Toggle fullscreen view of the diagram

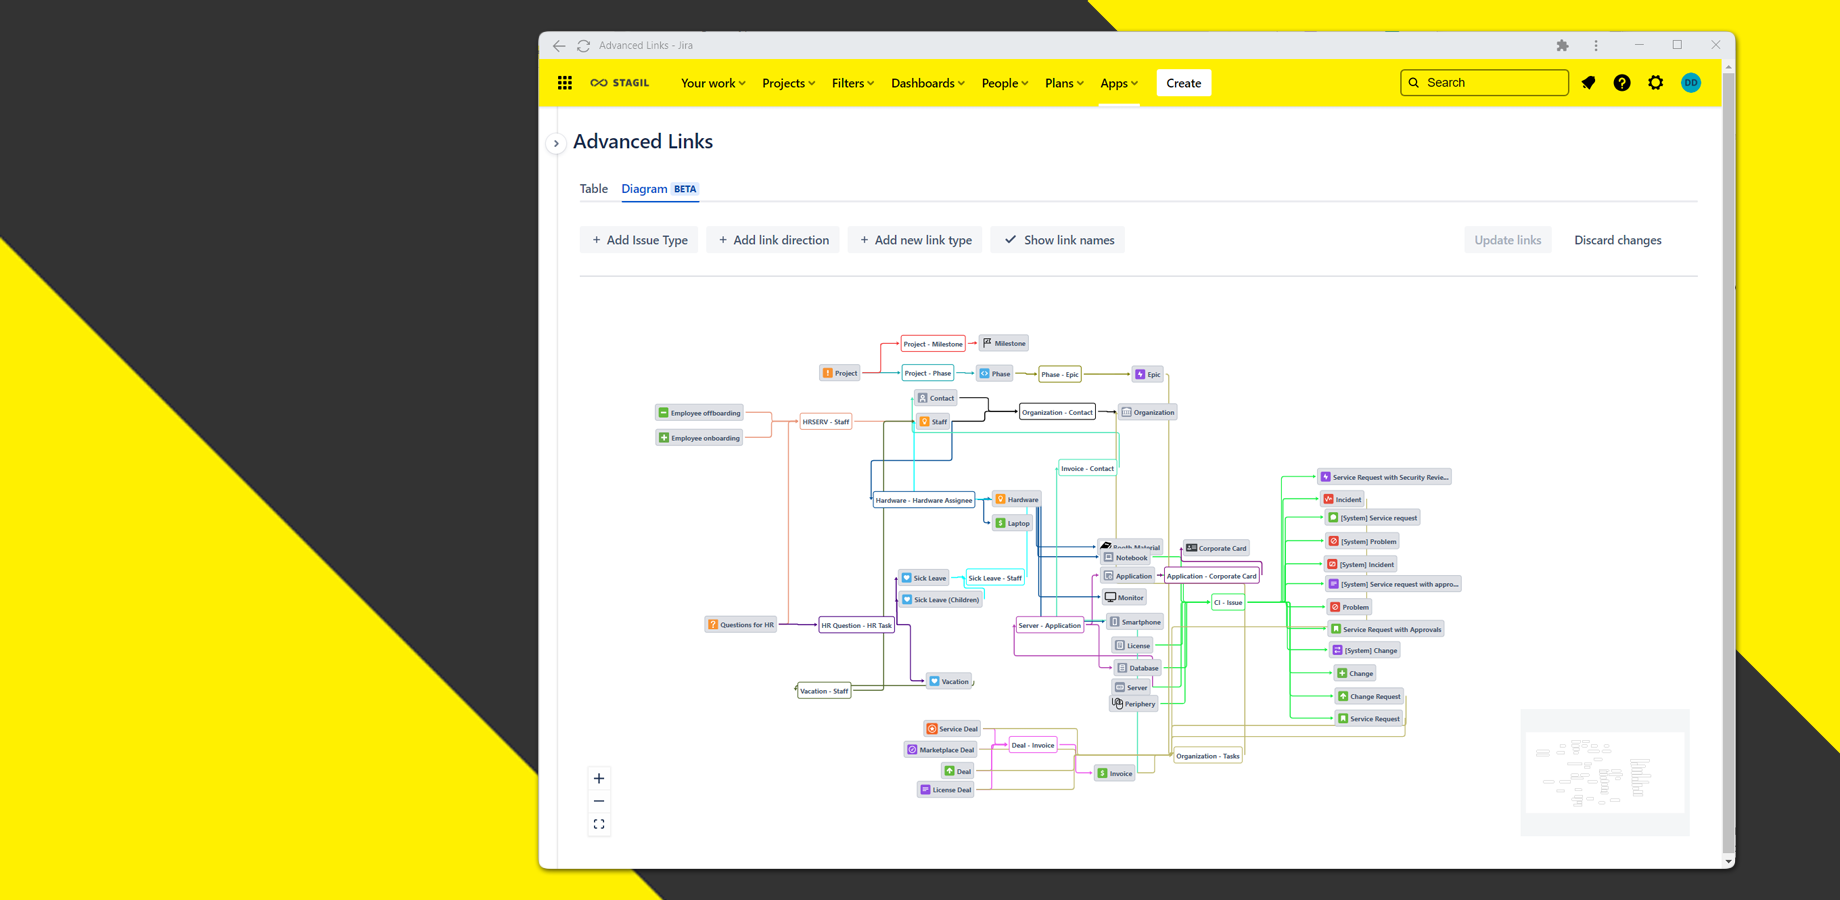(599, 823)
